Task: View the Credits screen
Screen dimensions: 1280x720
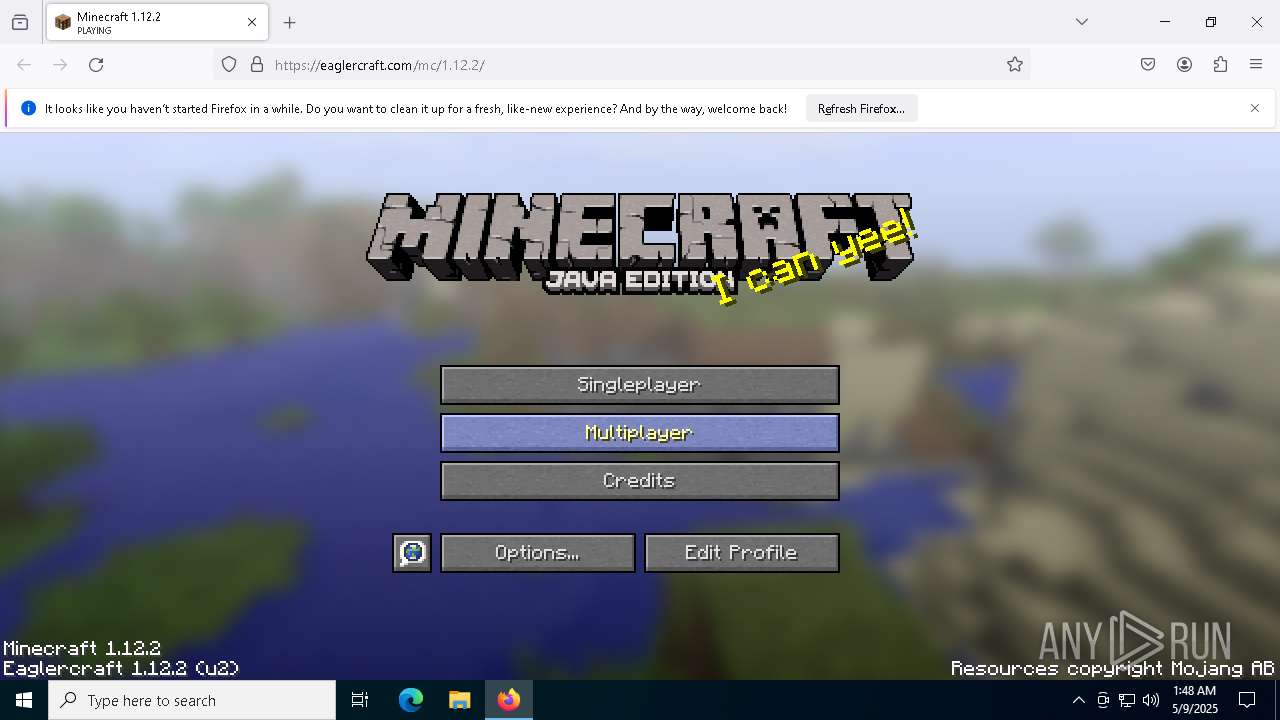Action: click(x=640, y=481)
